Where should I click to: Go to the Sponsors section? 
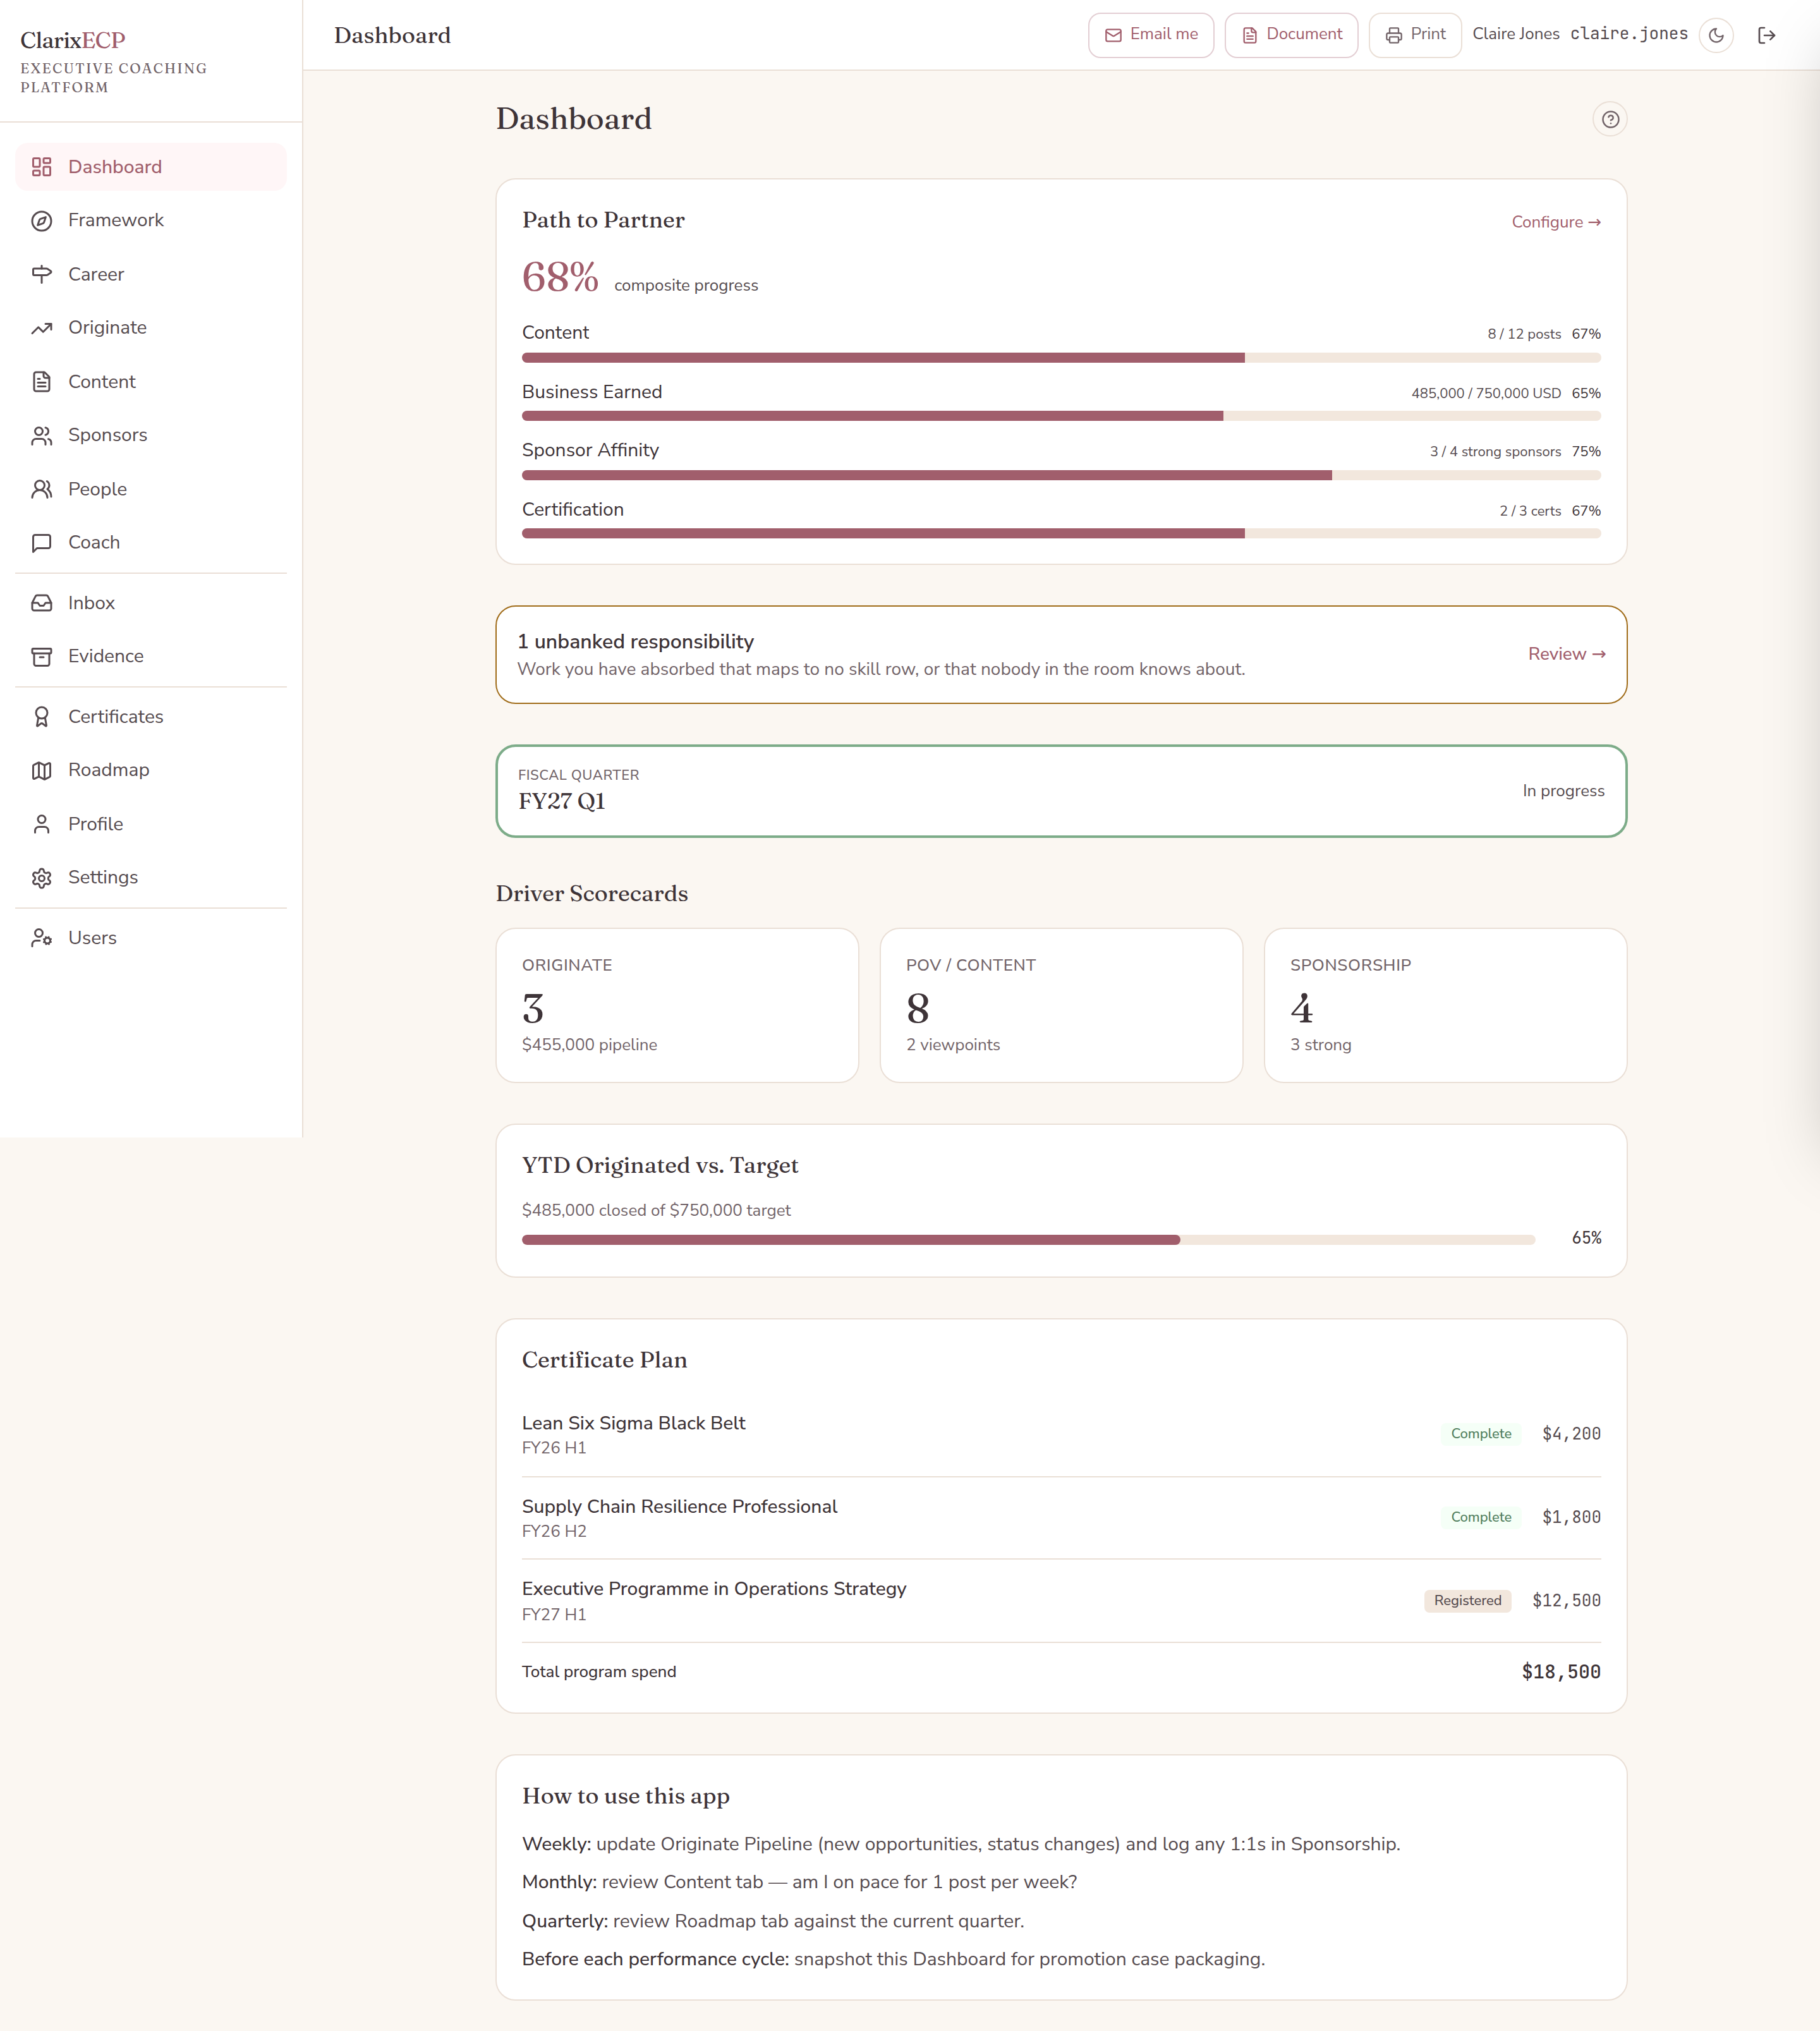(x=151, y=435)
